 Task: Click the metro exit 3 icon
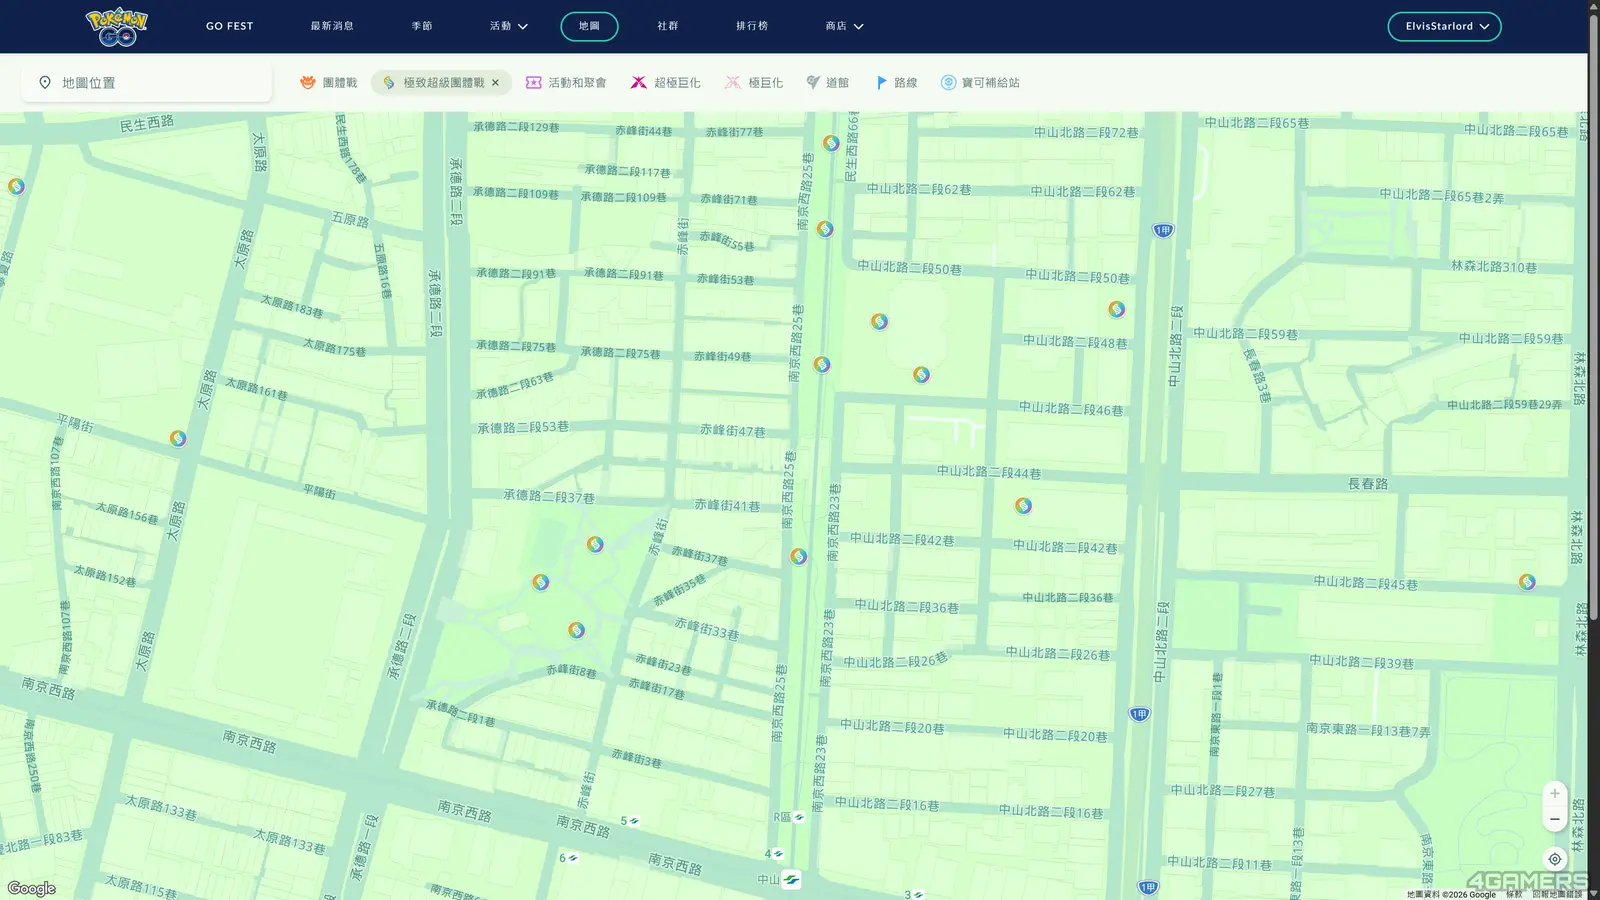(918, 894)
